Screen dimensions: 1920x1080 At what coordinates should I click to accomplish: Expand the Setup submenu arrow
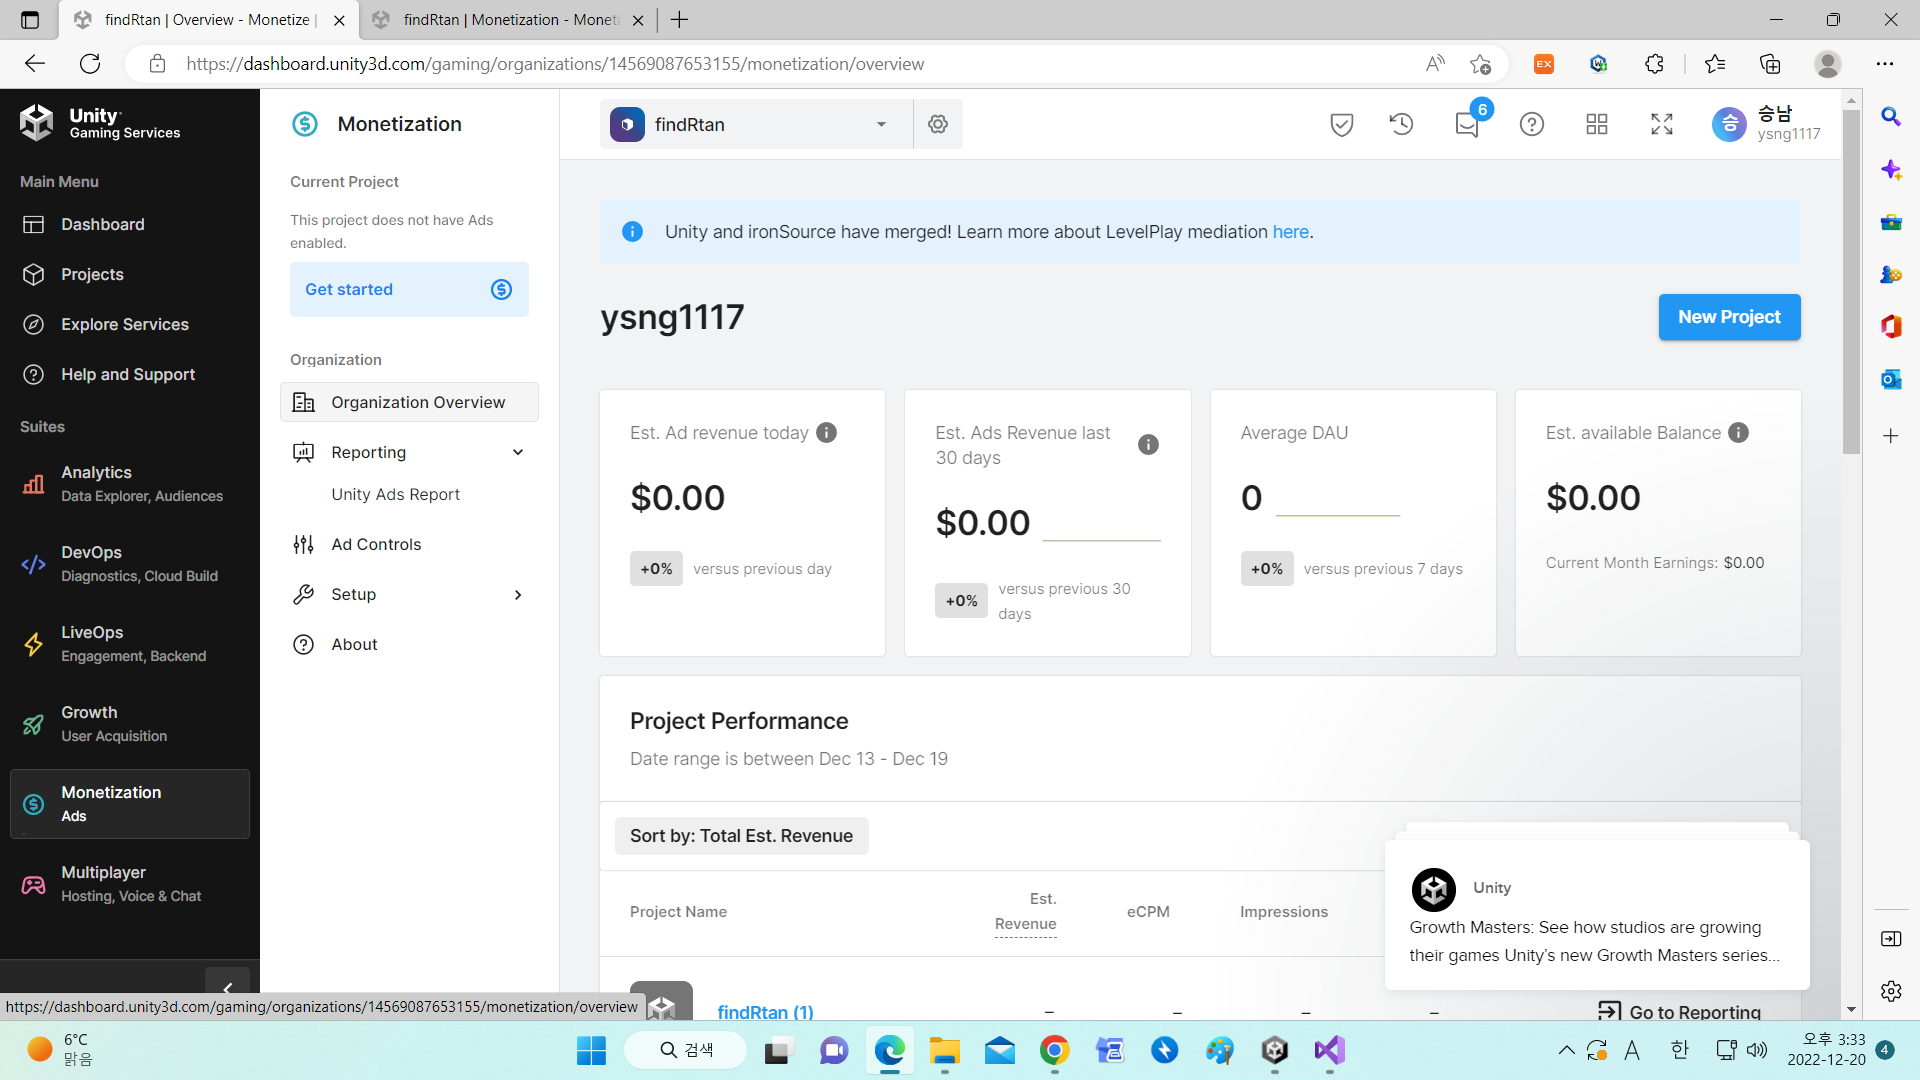[518, 595]
